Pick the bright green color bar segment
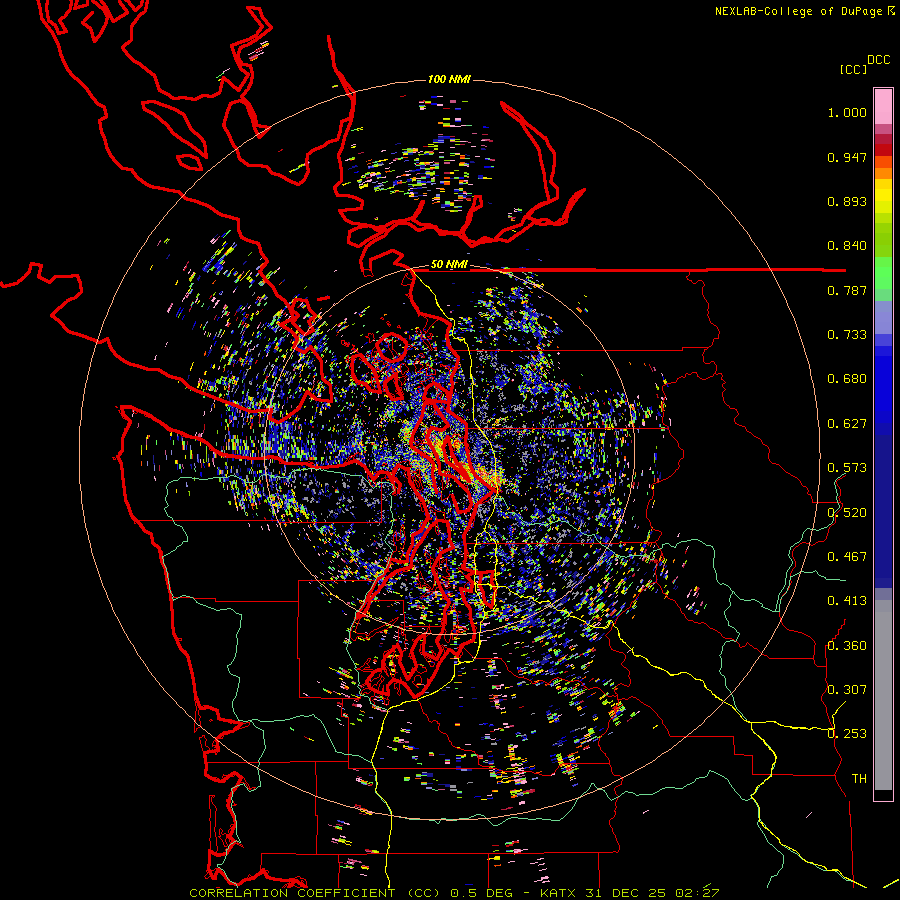The width and height of the screenshot is (900, 900). tap(883, 273)
